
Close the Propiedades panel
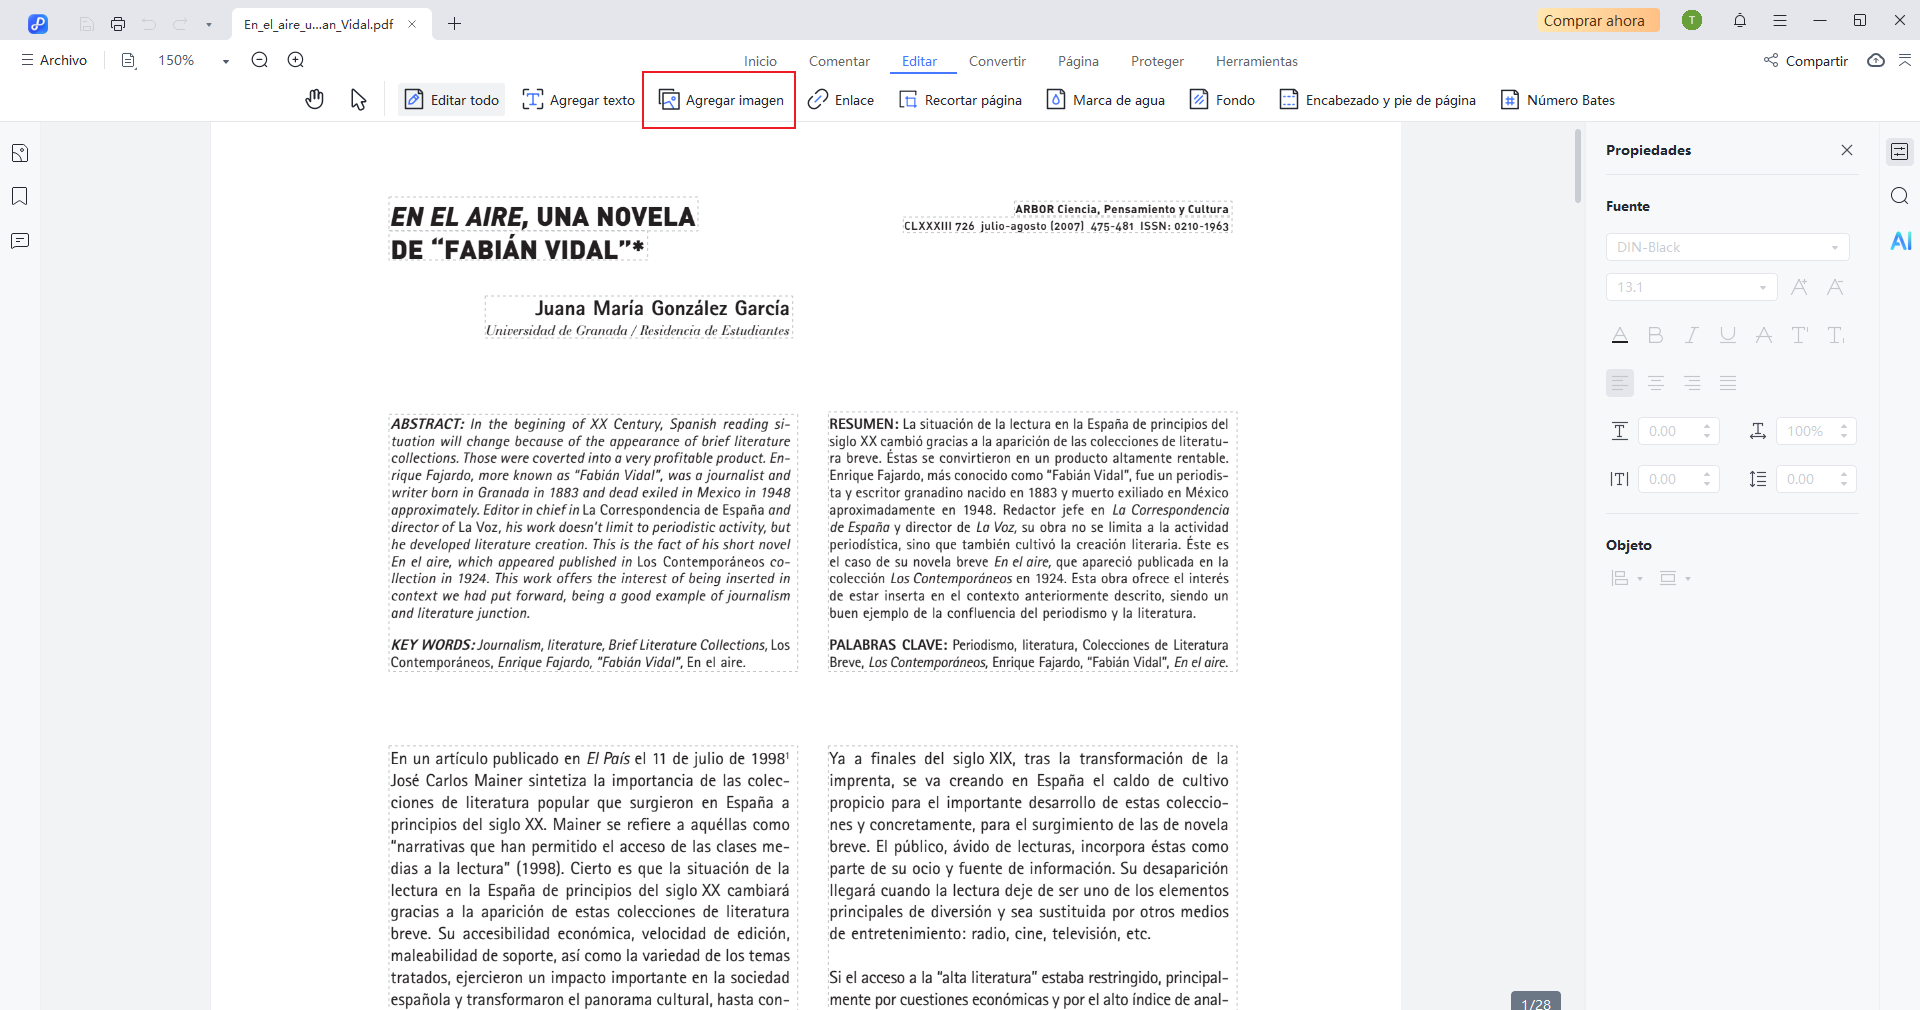(x=1847, y=150)
